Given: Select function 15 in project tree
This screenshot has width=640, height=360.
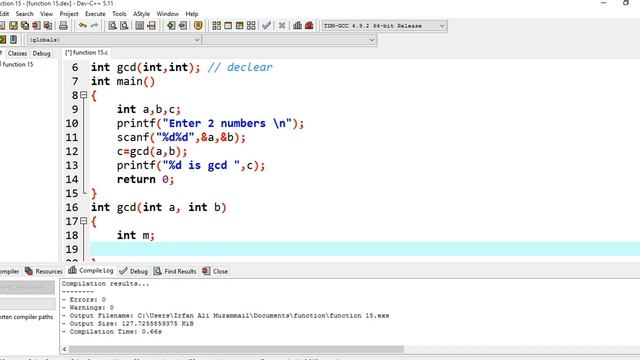Looking at the screenshot, I should (18, 64).
